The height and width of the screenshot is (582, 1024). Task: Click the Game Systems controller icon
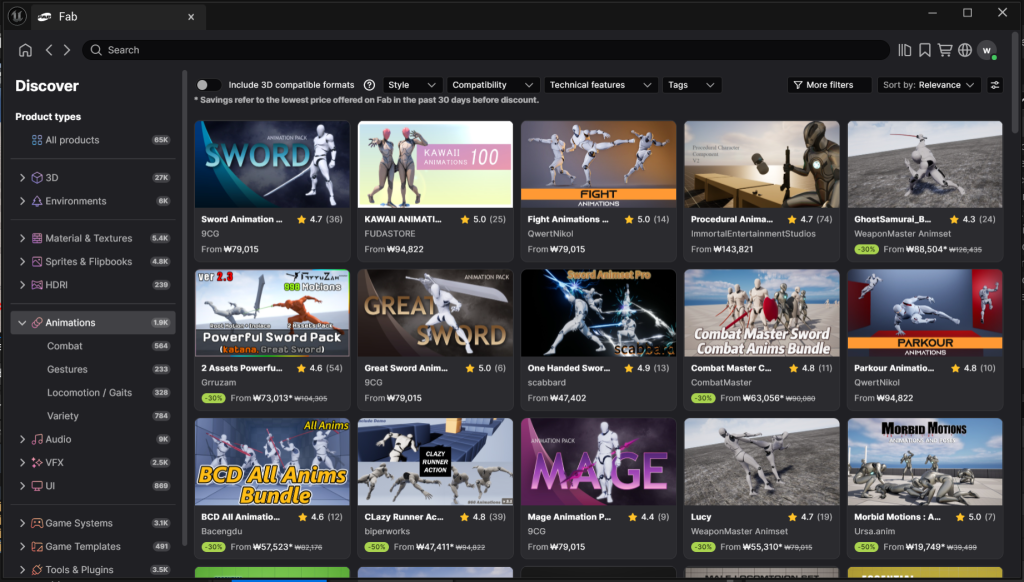(x=37, y=523)
